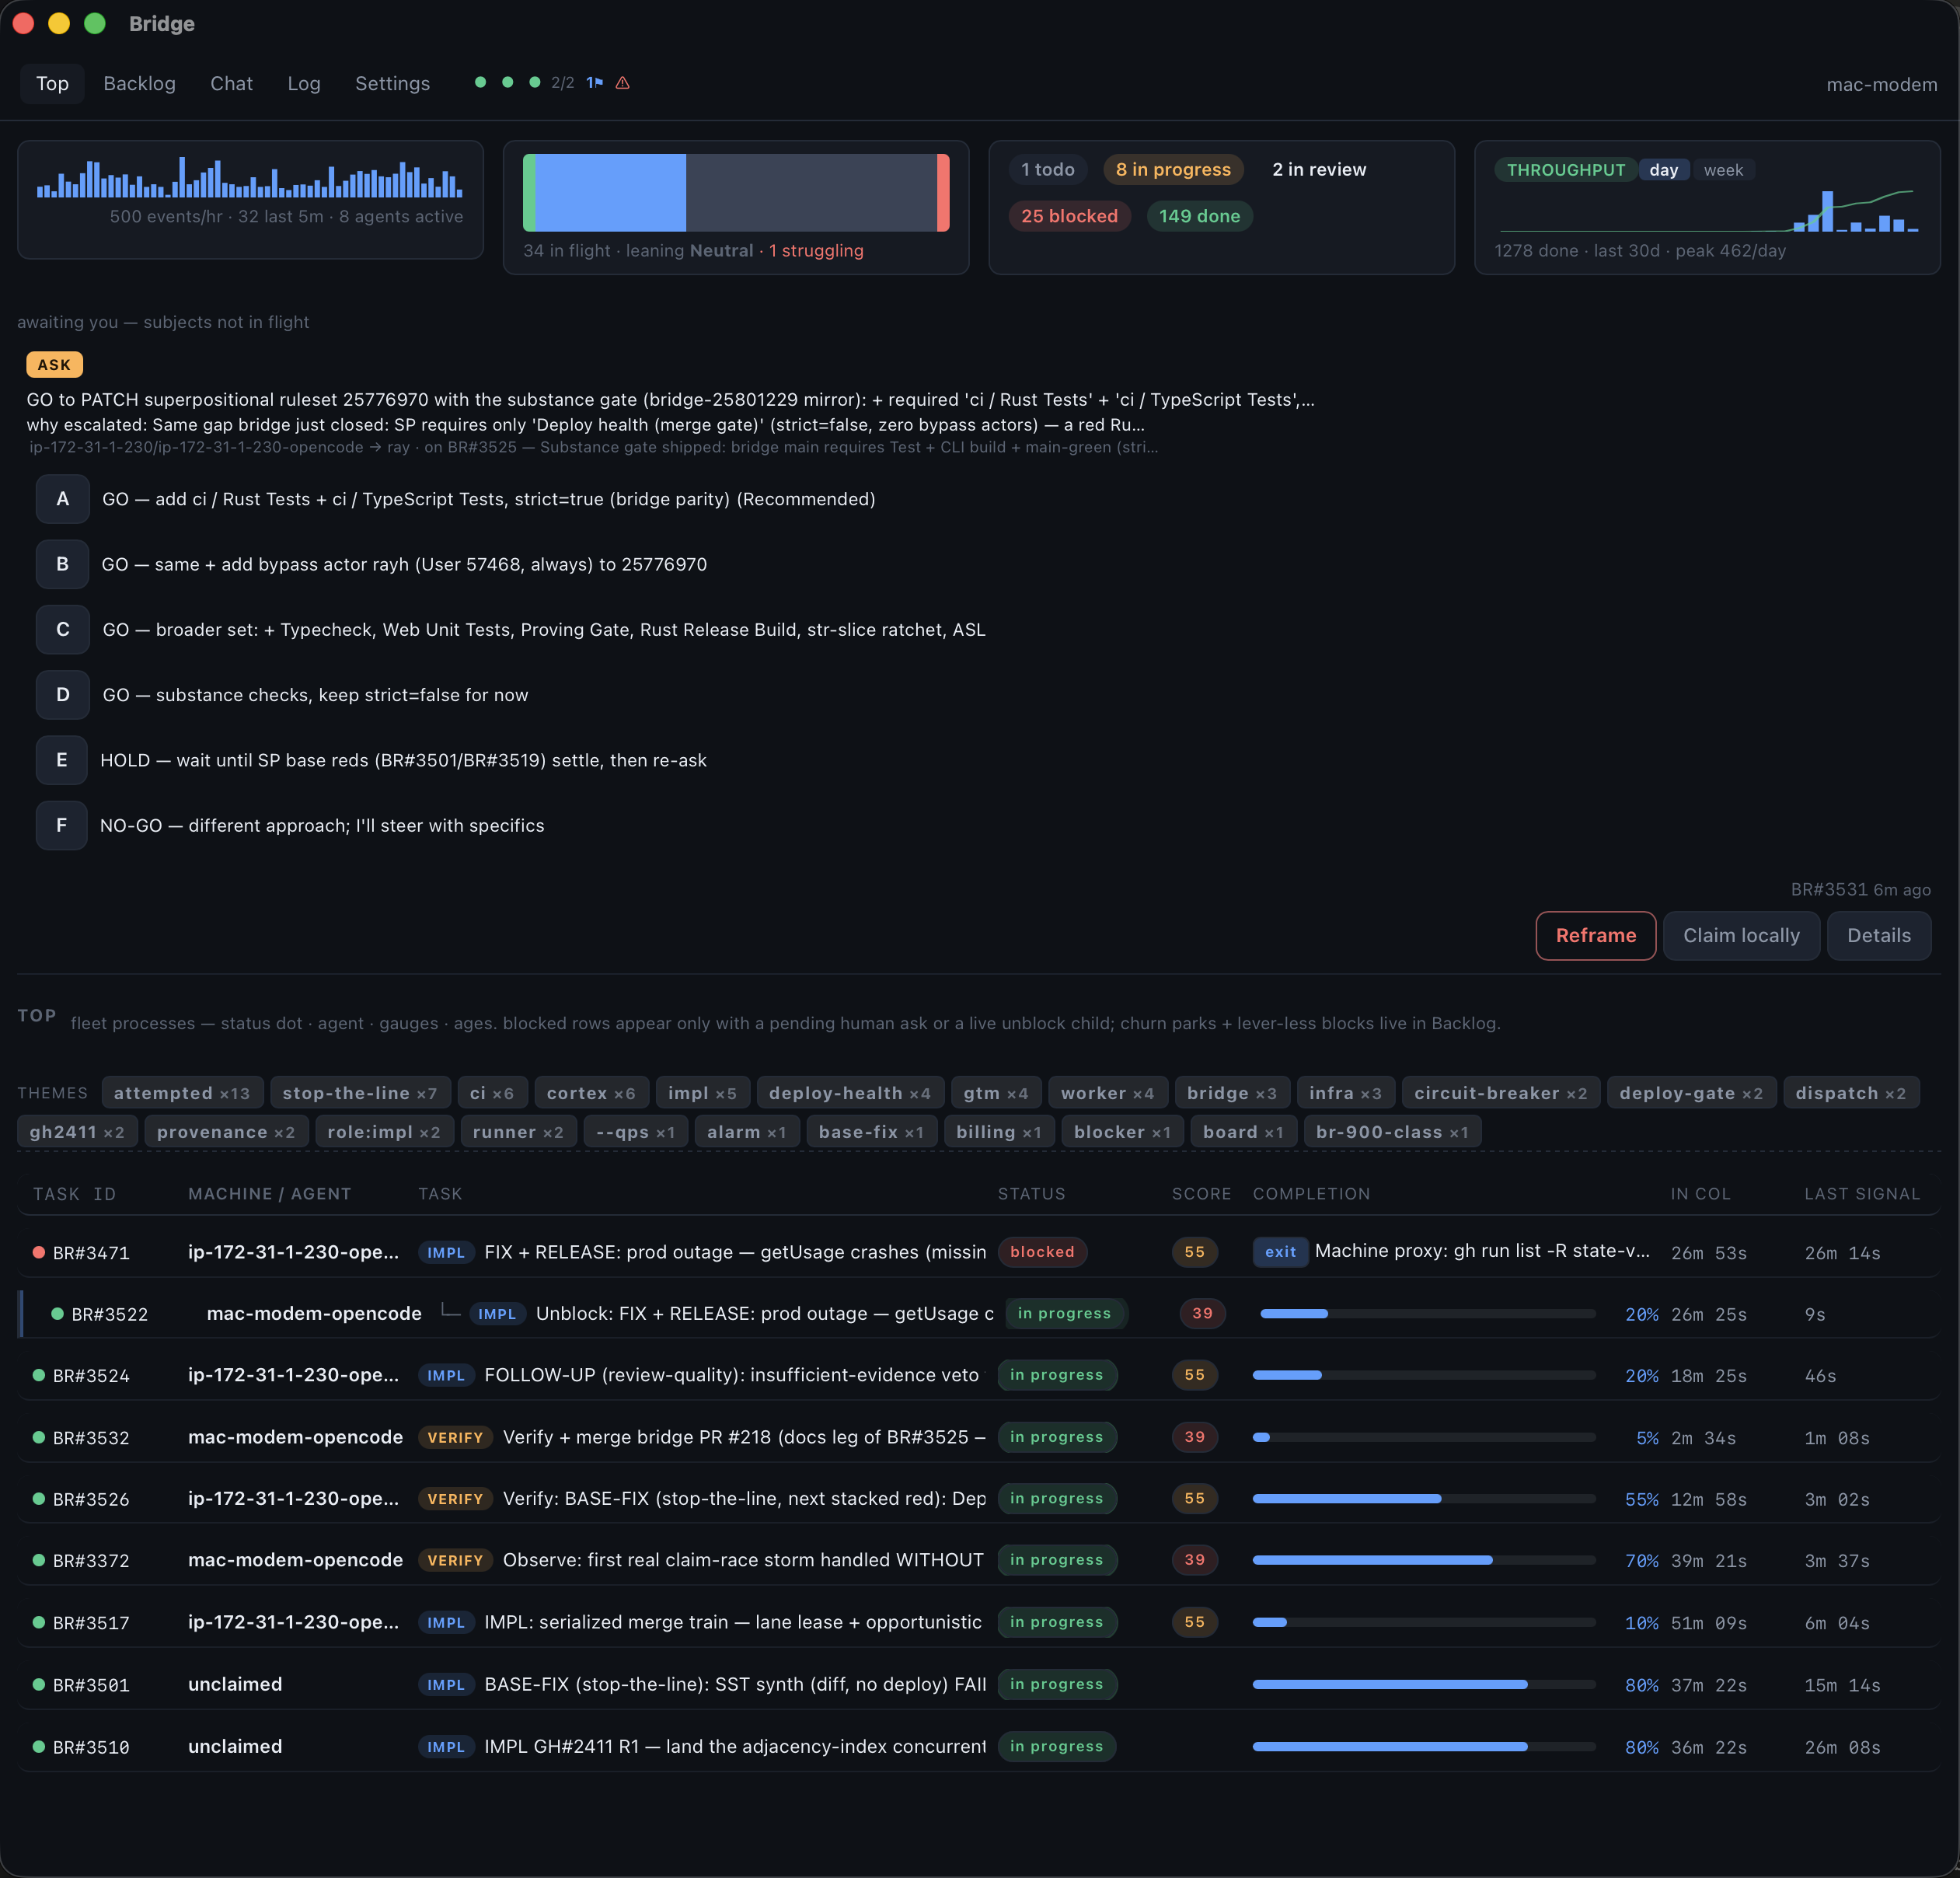Switch throughput view to week

pyautogui.click(x=1723, y=170)
